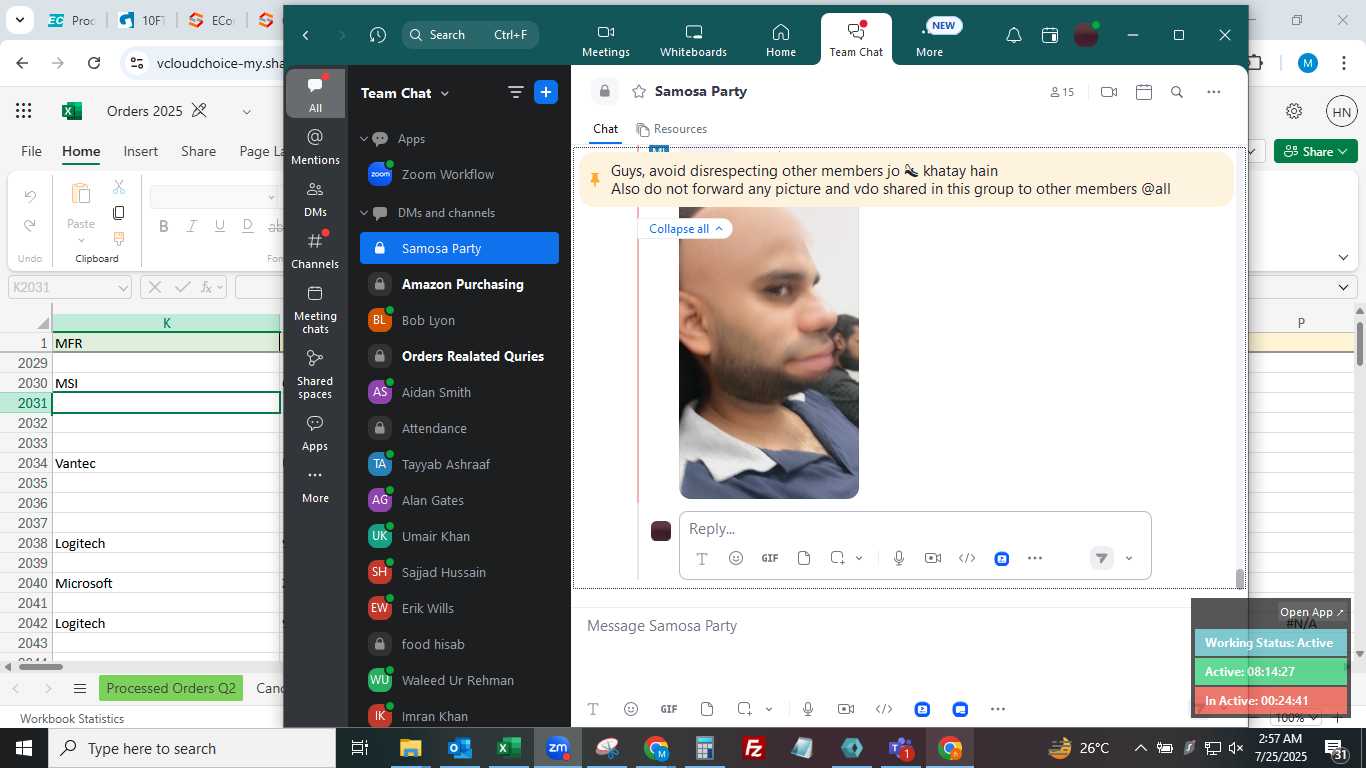Image resolution: width=1366 pixels, height=768 pixels.
Task: View the 15 members of Samosa Party
Action: click(1062, 92)
